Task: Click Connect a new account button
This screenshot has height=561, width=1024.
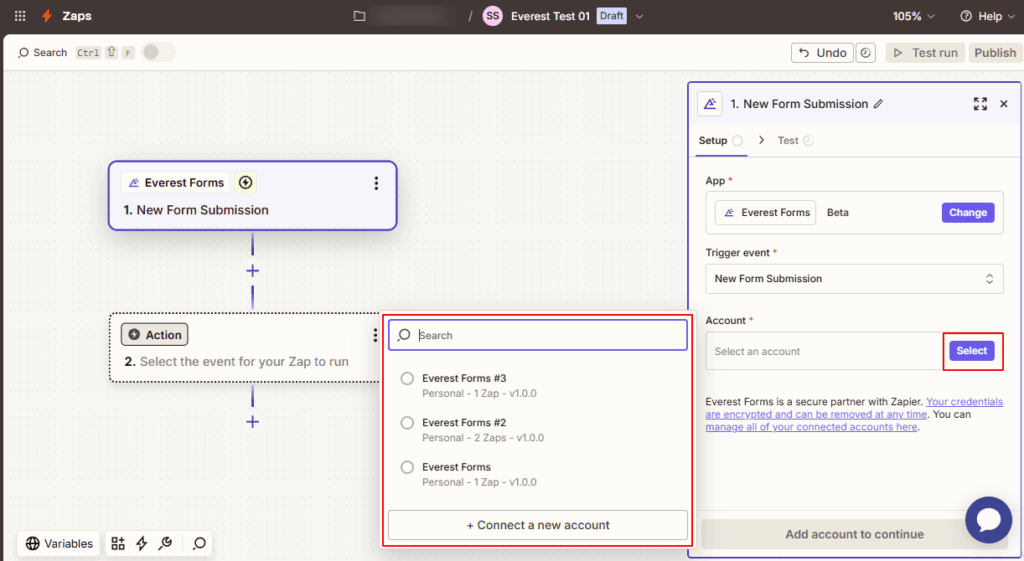Action: click(538, 525)
